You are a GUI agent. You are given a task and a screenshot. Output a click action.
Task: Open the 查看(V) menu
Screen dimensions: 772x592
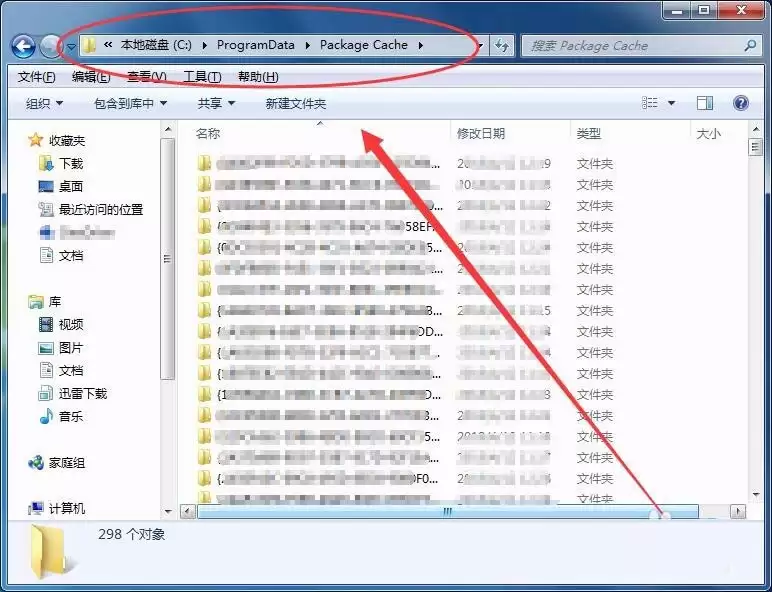147,77
